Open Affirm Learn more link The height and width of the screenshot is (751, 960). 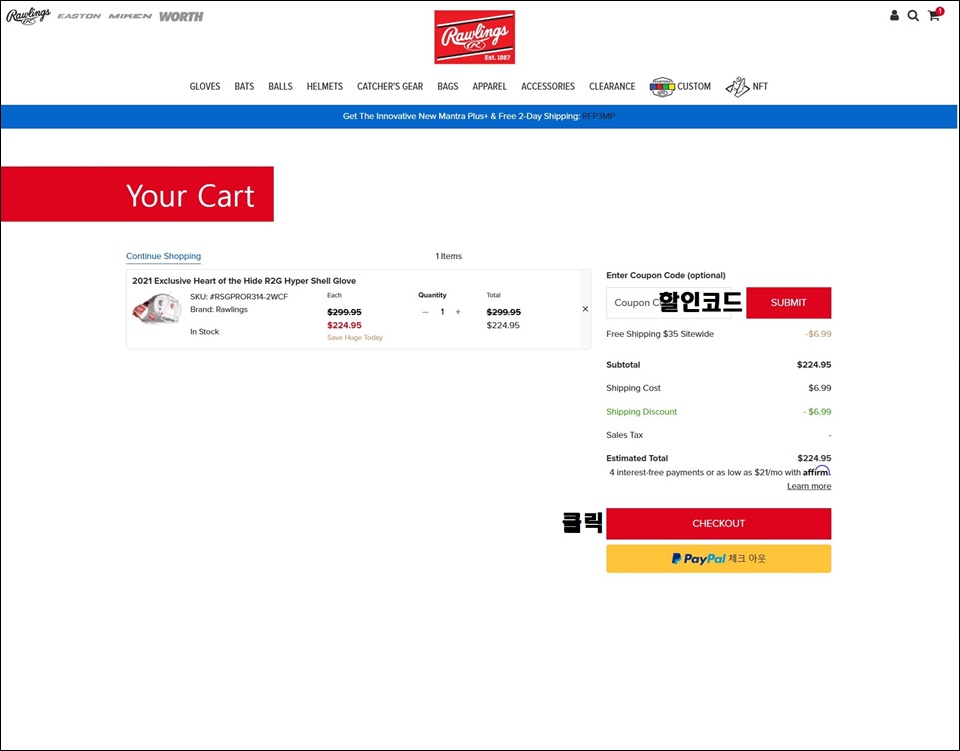809,486
